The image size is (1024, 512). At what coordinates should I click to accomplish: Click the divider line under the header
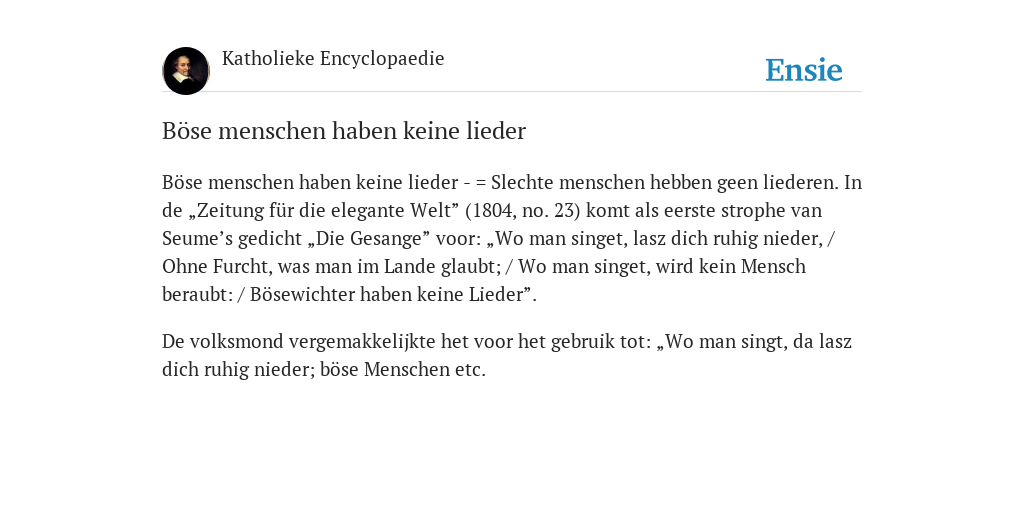click(512, 92)
